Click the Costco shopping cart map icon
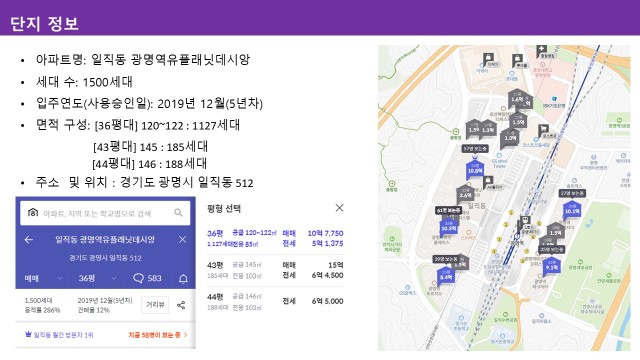640x360 pixels. 543,131
